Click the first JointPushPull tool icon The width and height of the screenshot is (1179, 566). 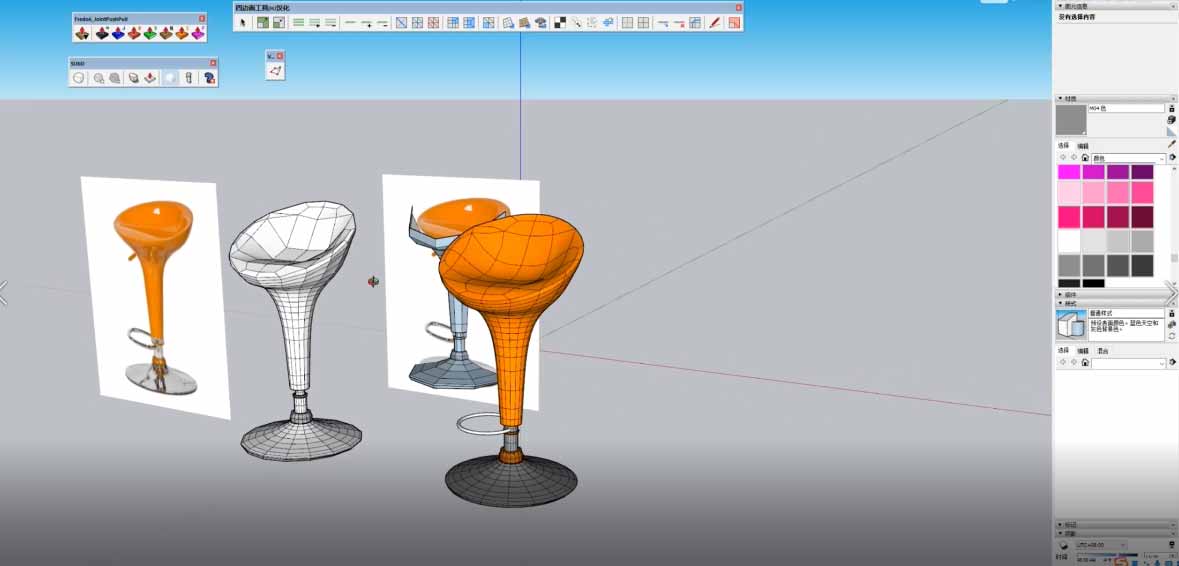[x=83, y=33]
